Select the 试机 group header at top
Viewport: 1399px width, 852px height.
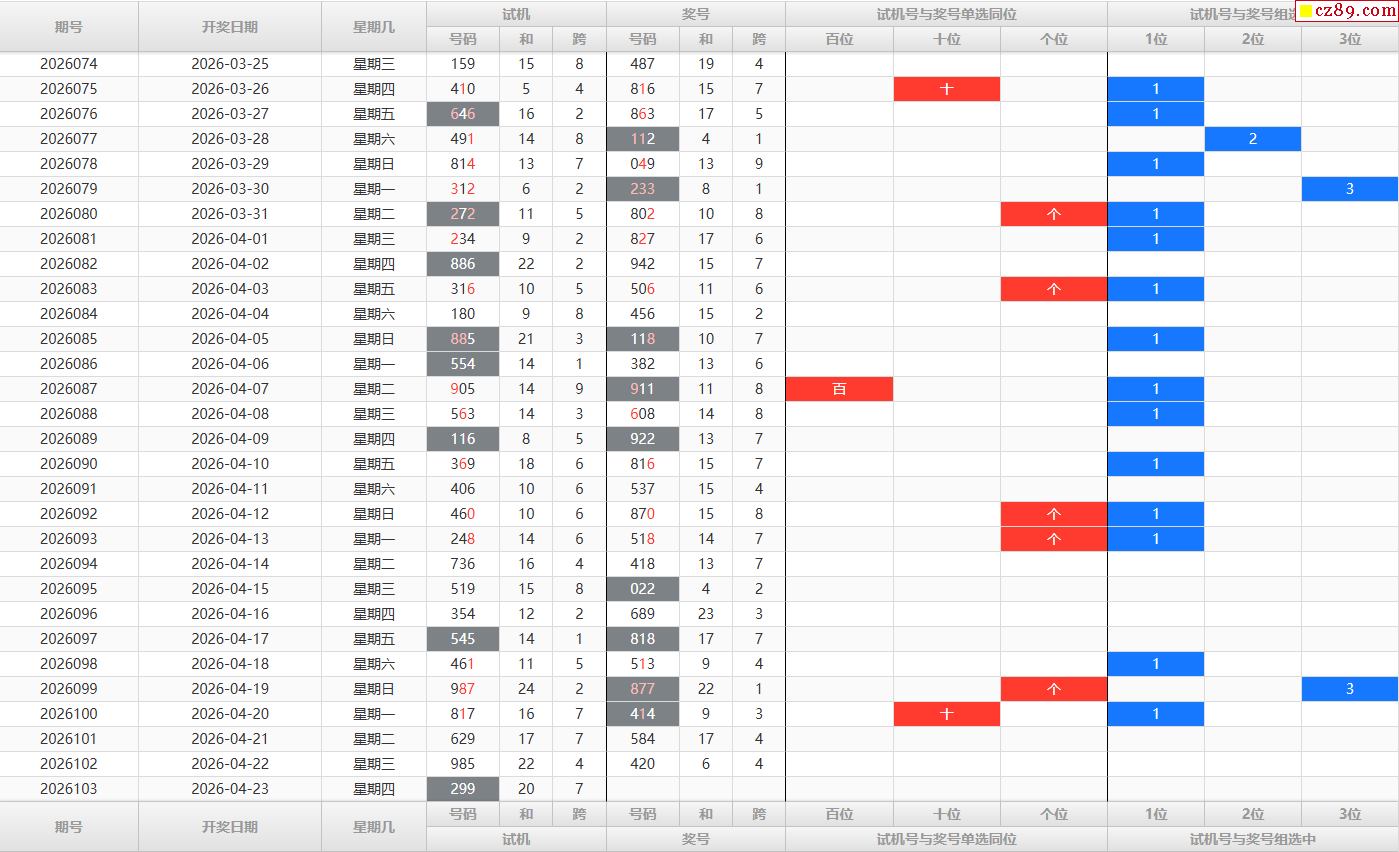coord(516,14)
